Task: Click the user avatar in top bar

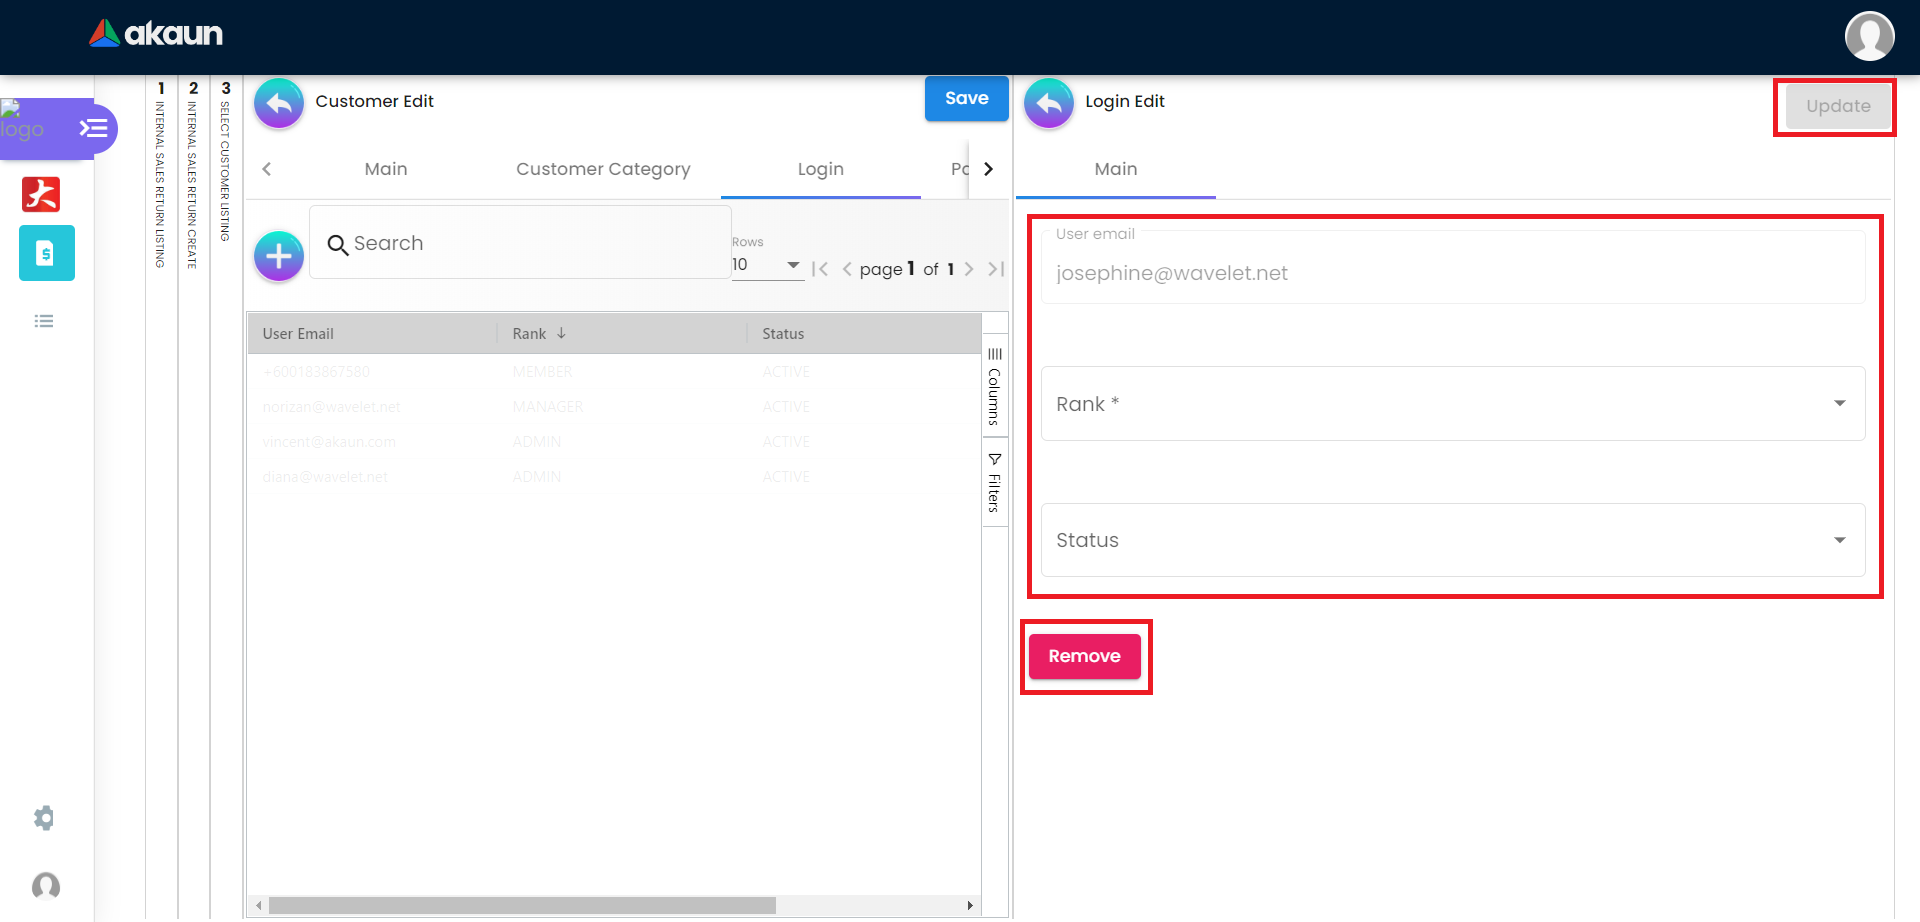Action: 1869,37
